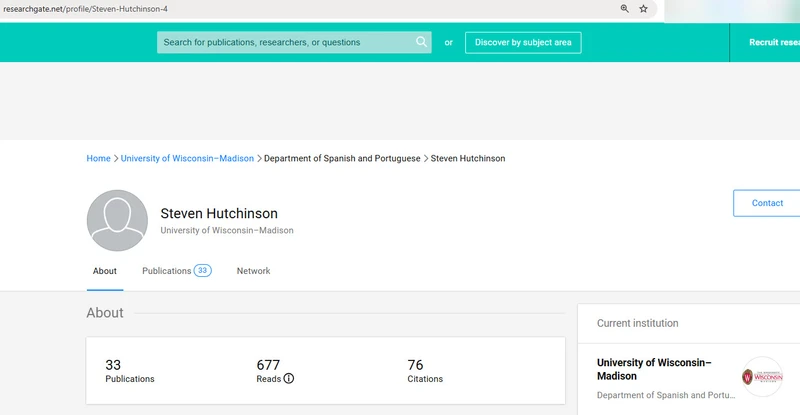Bookmark the page with the star icon

[643, 9]
